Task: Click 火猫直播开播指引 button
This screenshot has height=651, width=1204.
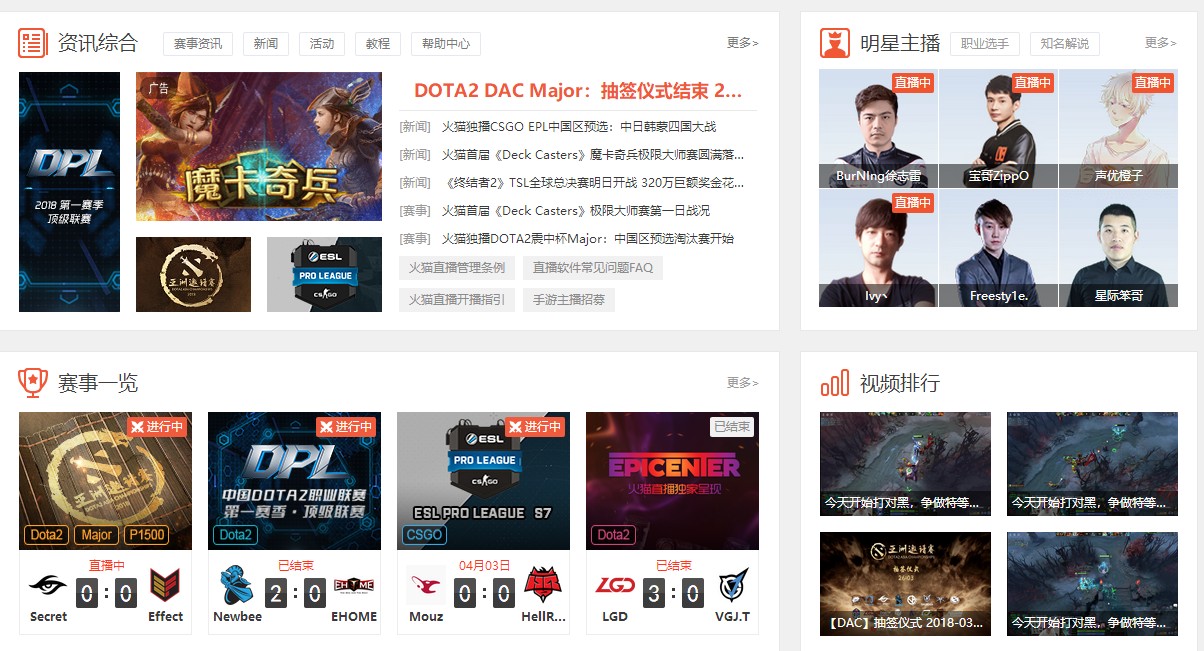Action: pyautogui.click(x=457, y=299)
